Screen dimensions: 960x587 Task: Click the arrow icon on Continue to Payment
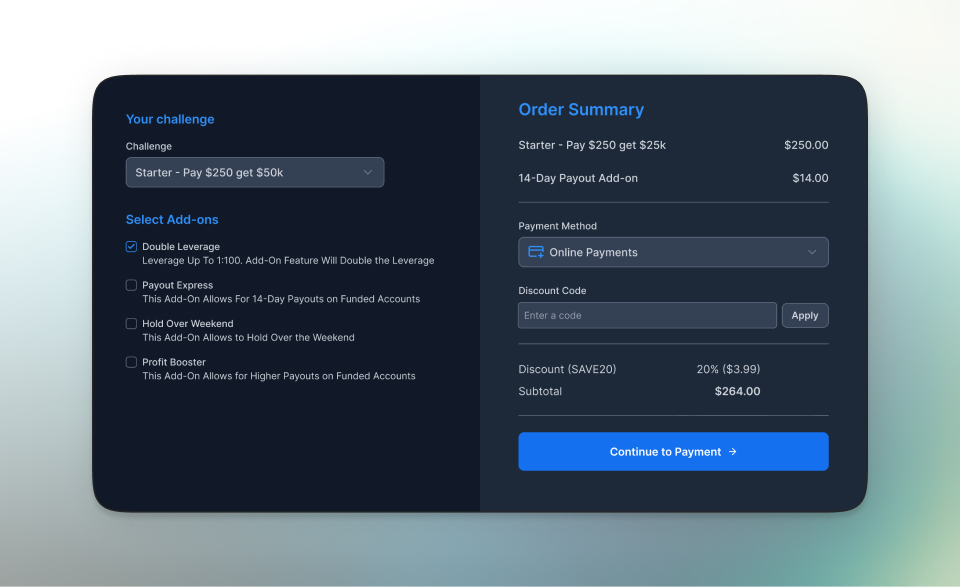[732, 452]
